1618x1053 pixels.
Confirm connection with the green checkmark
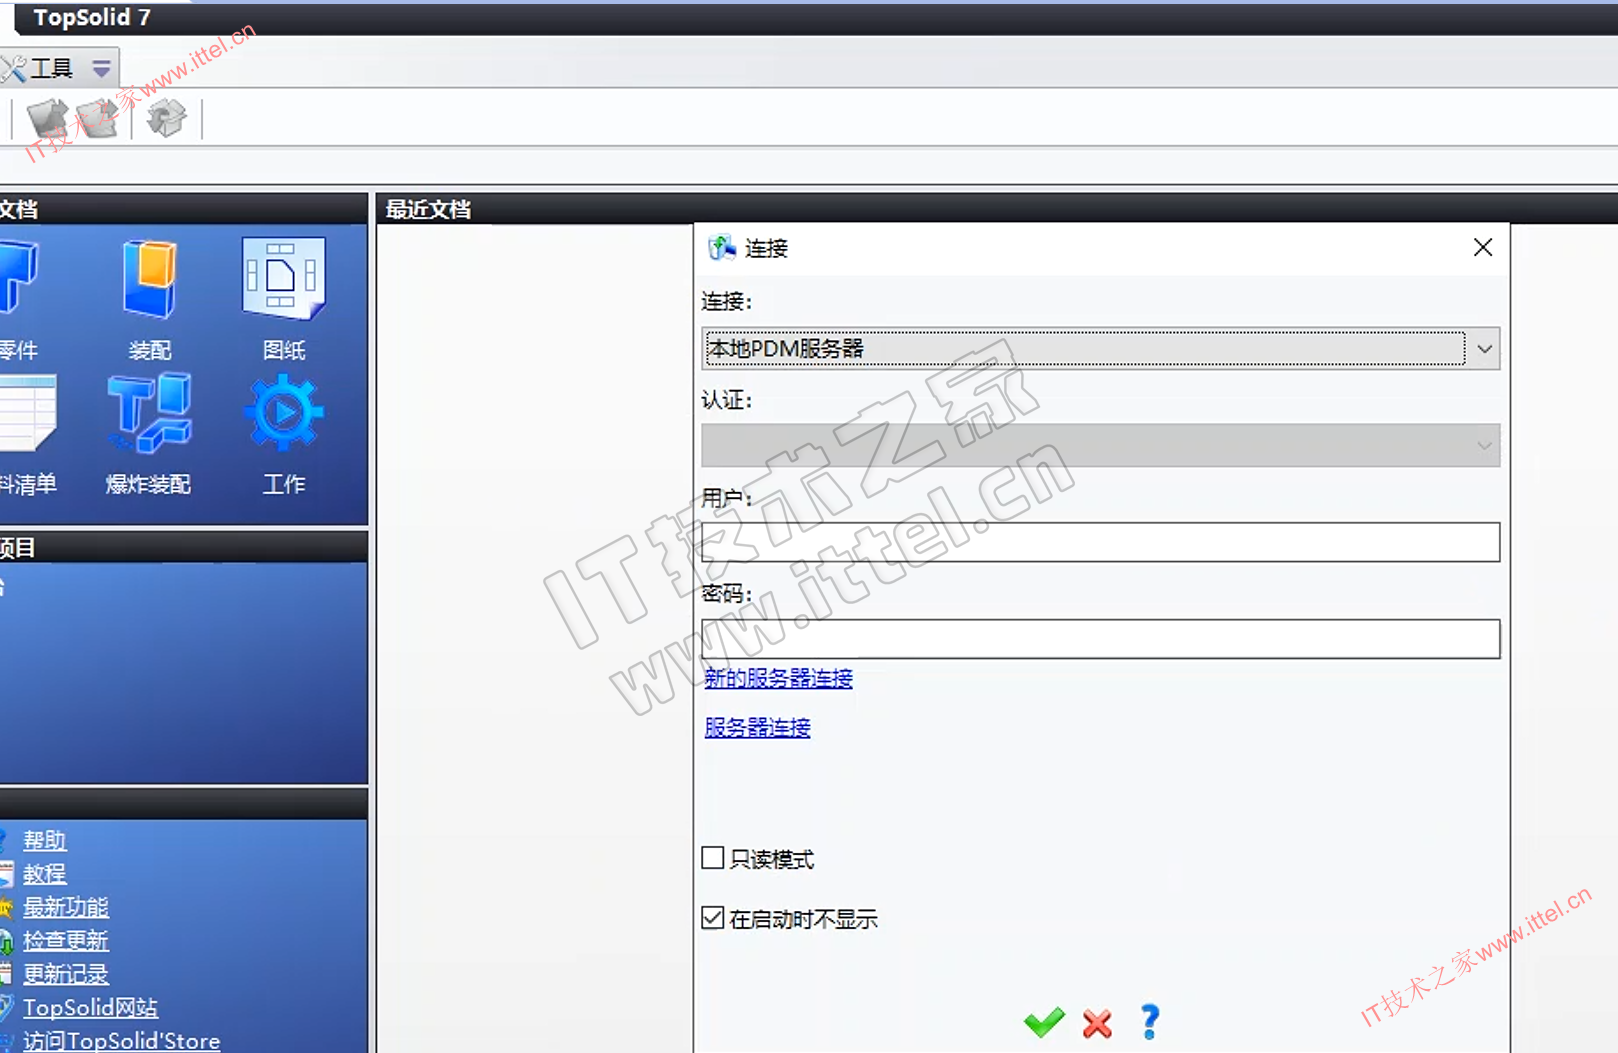pyautogui.click(x=1044, y=1022)
